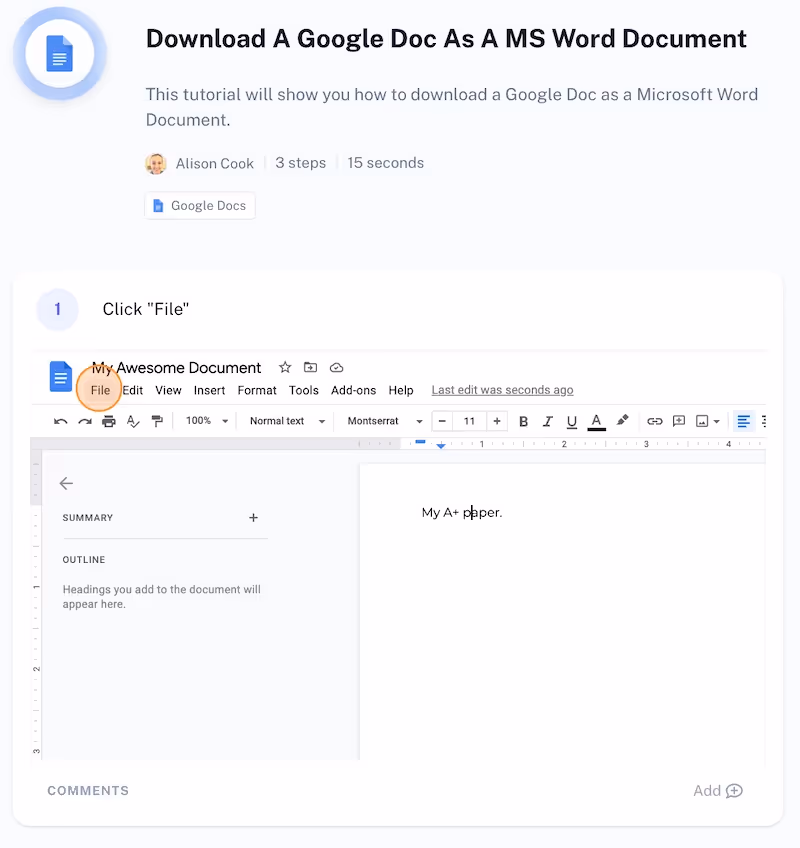Click the paint format roller icon
800x848 pixels.
click(157, 421)
